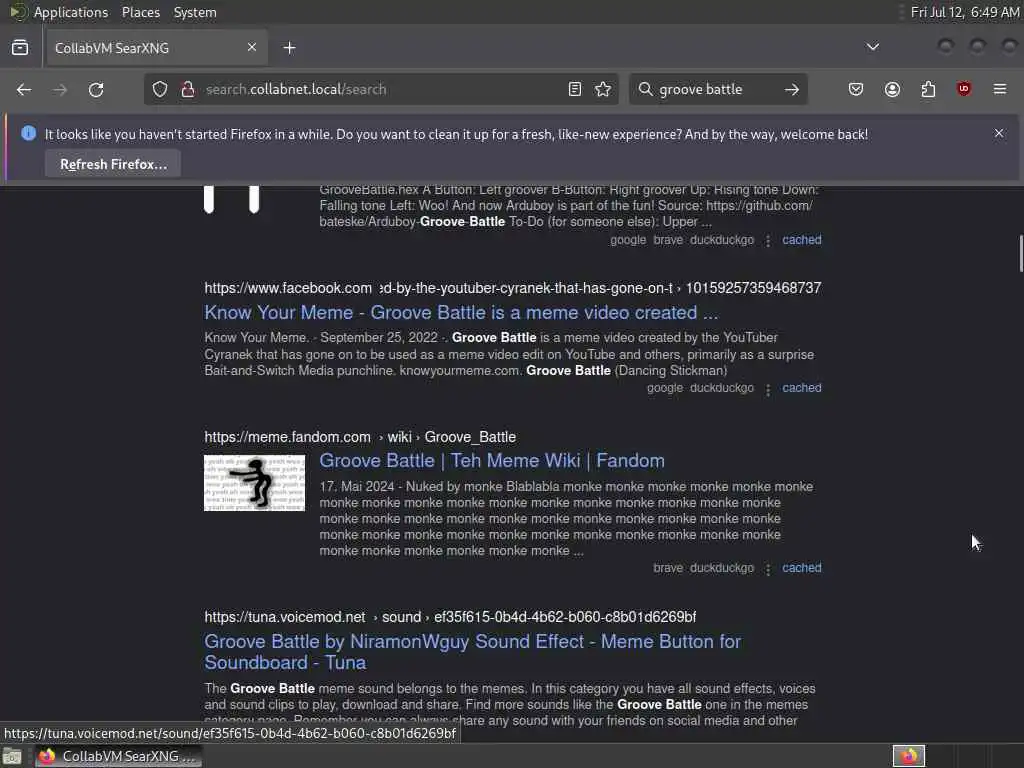Open the list all tabs chevron

[x=872, y=47]
